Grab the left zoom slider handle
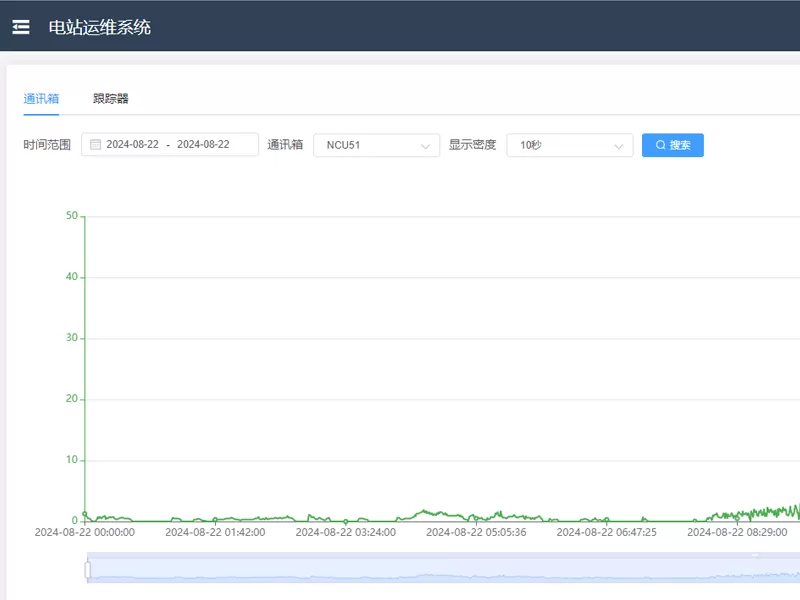The height and width of the screenshot is (600, 800). [x=88, y=570]
